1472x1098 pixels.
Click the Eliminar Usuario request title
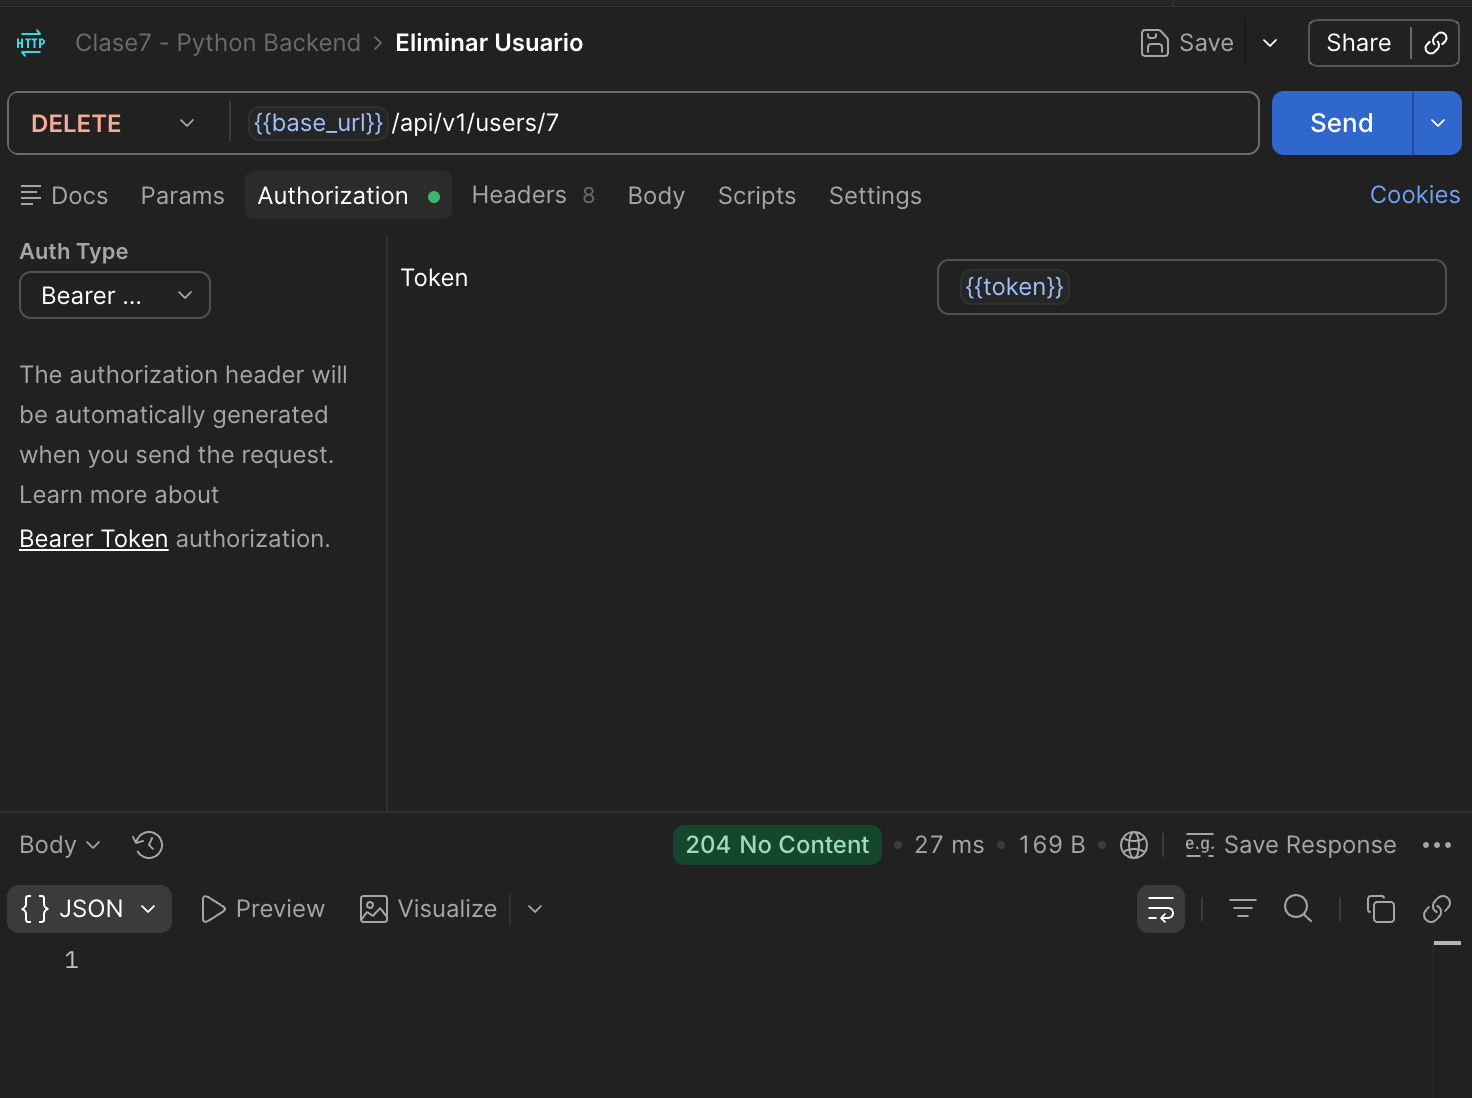[489, 43]
